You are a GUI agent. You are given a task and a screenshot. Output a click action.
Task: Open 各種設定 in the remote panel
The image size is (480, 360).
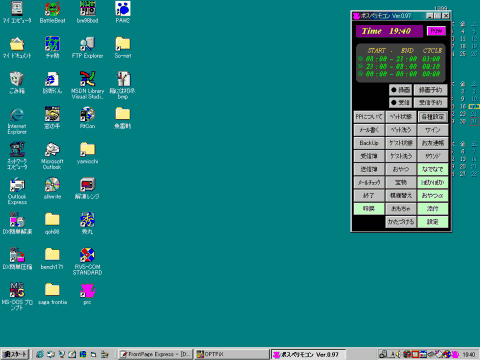[433, 117]
